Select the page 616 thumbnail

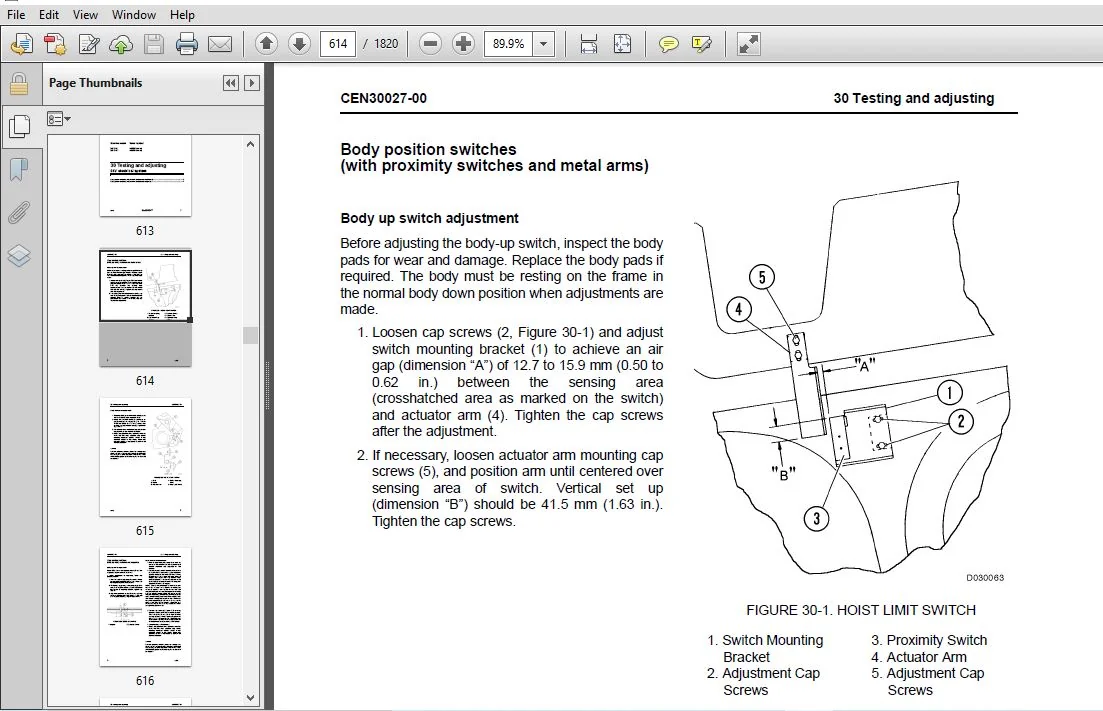(x=145, y=607)
